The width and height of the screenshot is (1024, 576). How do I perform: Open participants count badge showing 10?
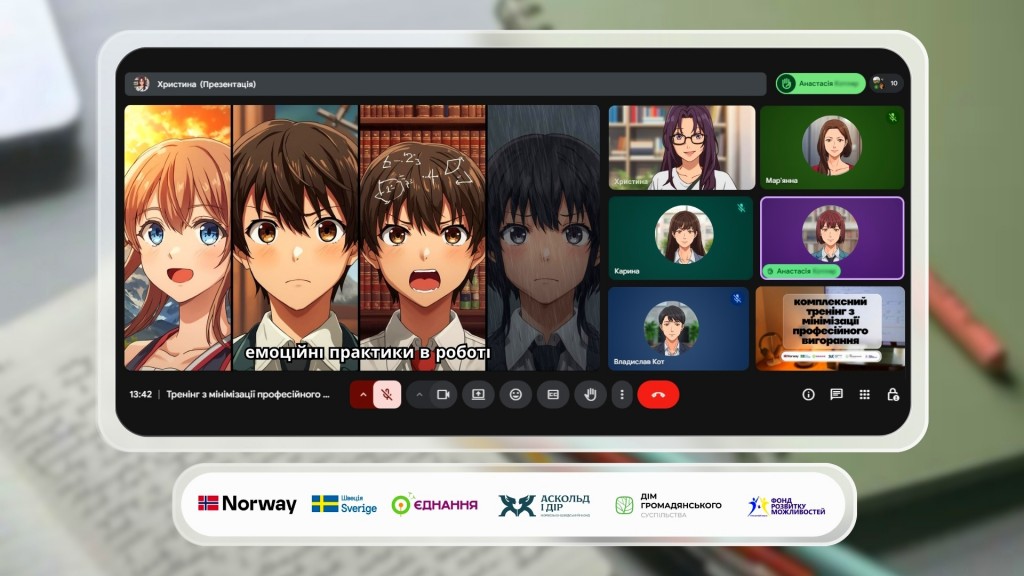[x=886, y=84]
